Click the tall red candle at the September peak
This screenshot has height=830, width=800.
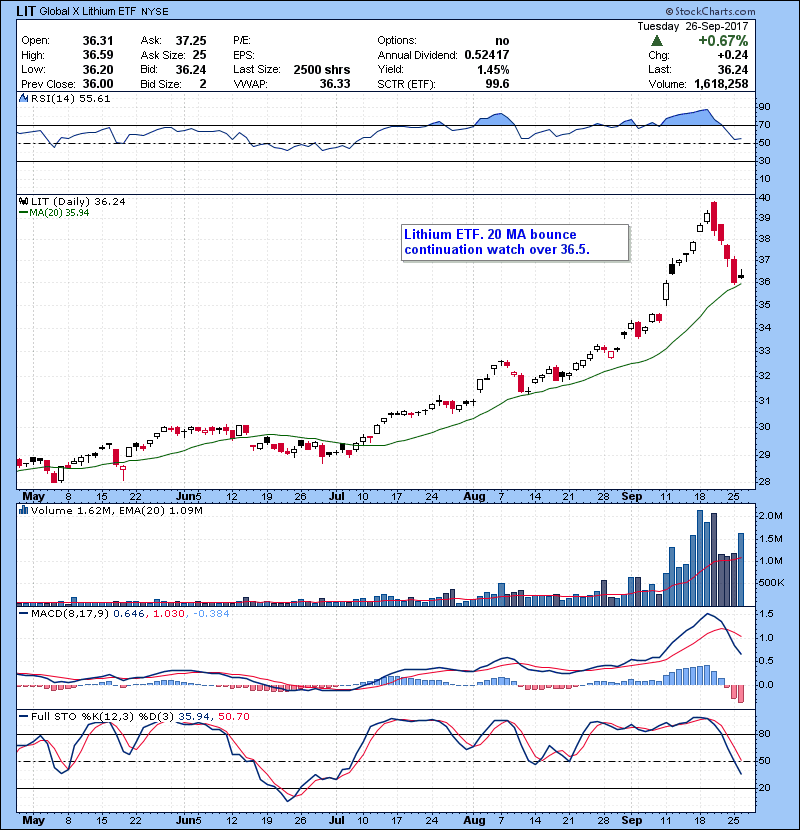coord(714,216)
